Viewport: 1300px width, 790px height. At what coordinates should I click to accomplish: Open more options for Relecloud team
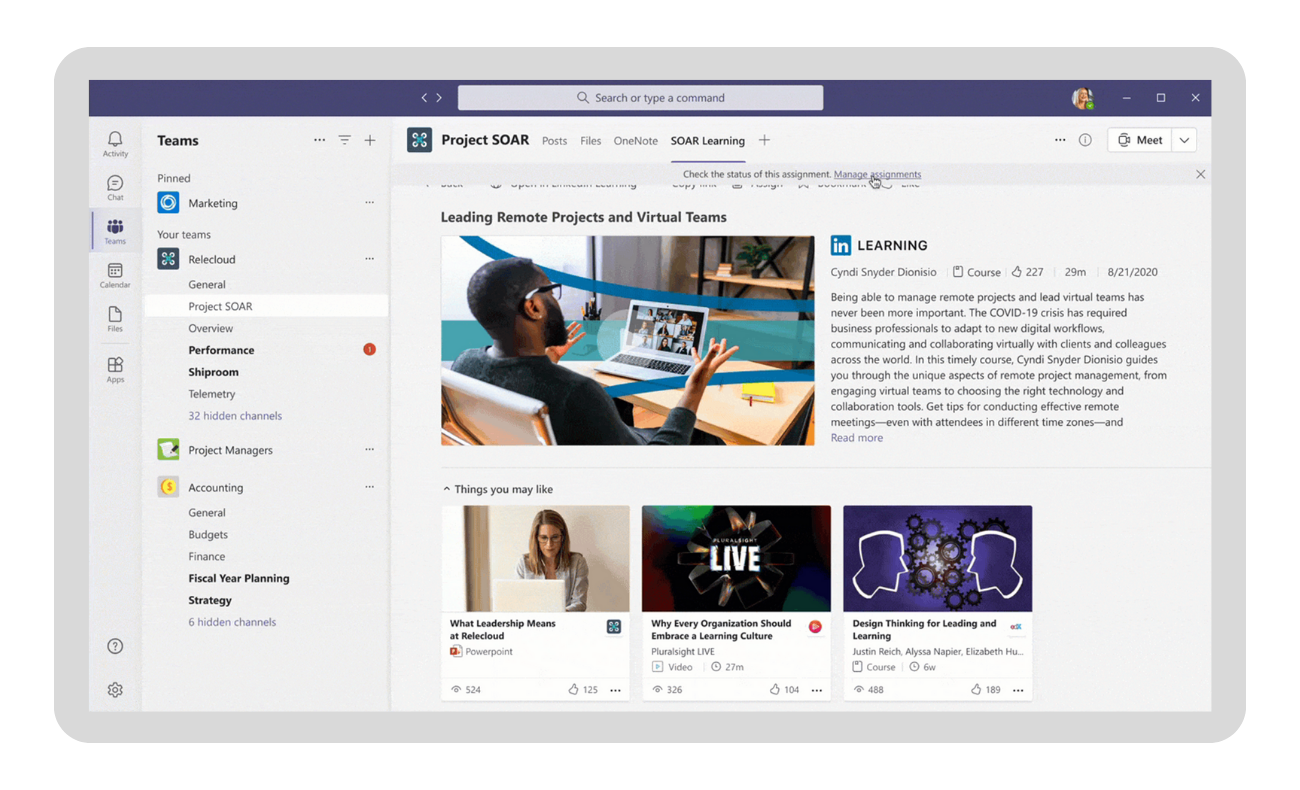(x=369, y=259)
